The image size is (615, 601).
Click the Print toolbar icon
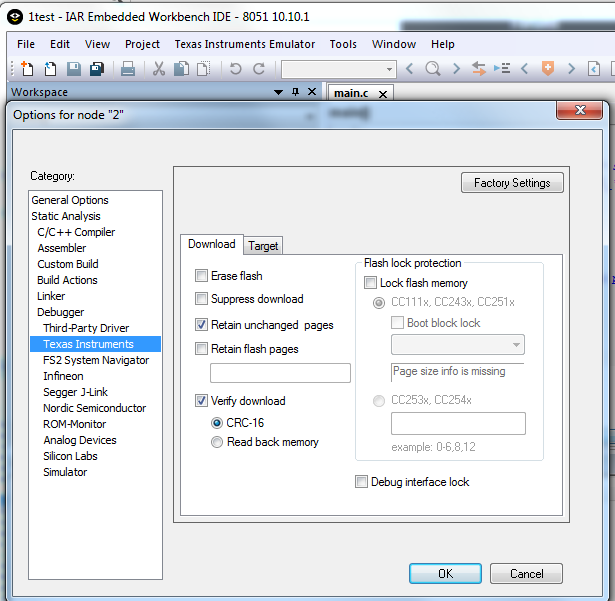tap(128, 69)
